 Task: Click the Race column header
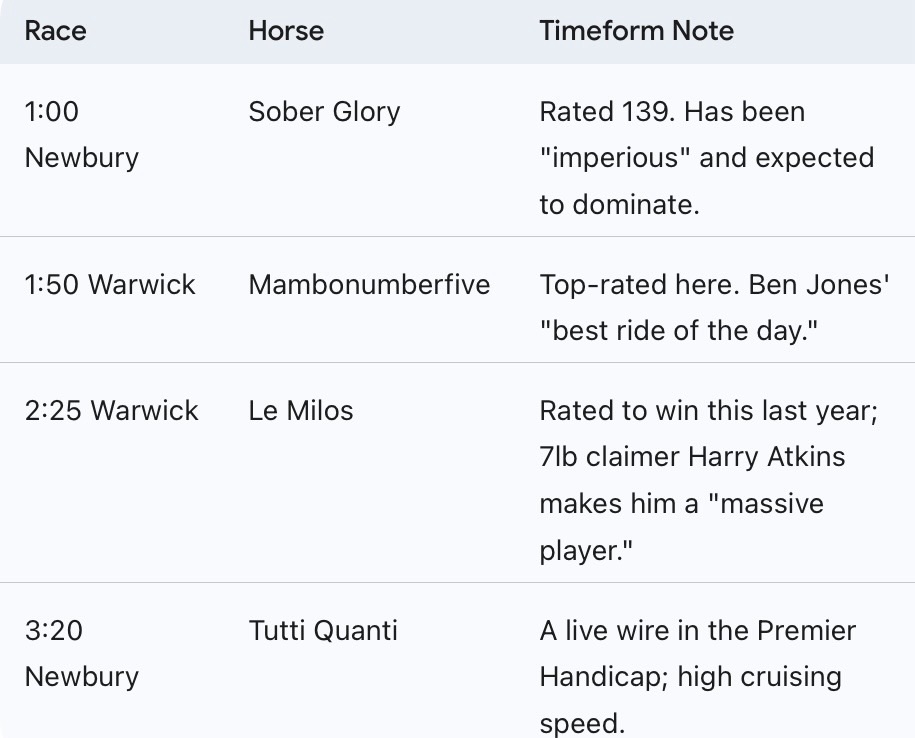55,30
